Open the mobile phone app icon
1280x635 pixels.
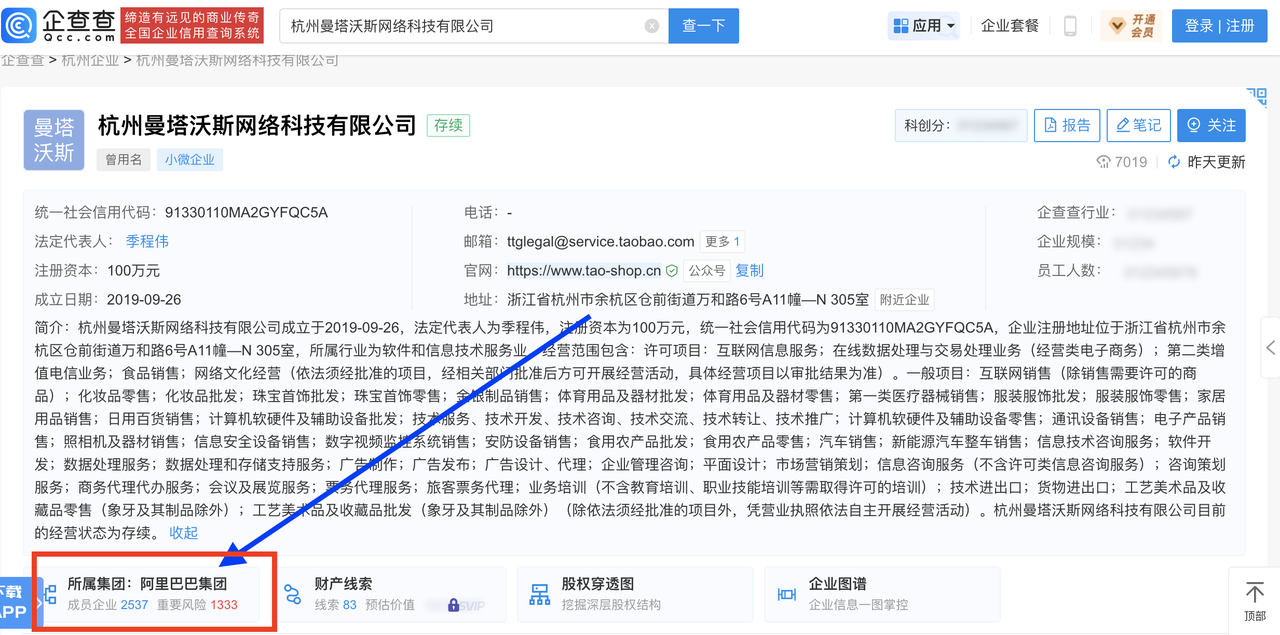point(1070,26)
